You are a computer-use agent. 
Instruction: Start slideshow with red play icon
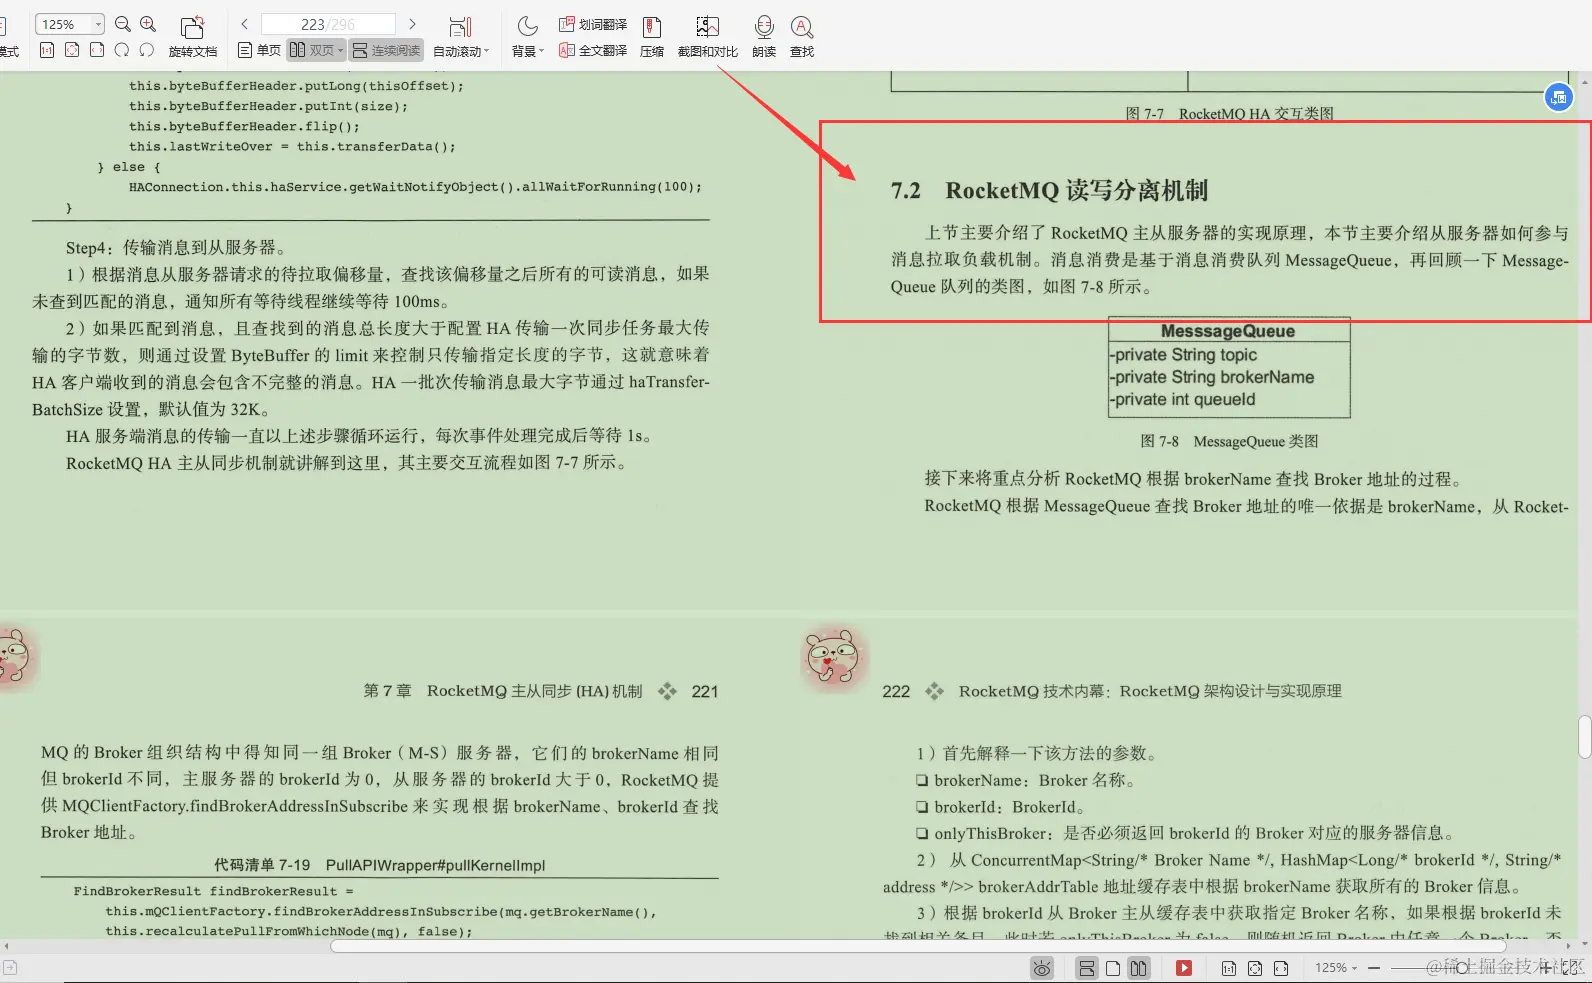[x=1184, y=968]
